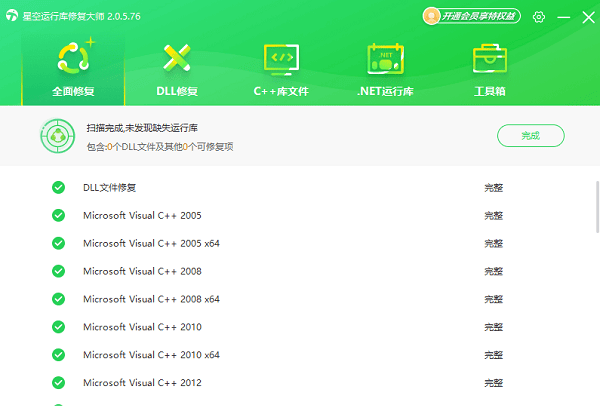600x411 pixels.
Task: Click green check beside Visual C++ 2008 x64
Action: point(58,299)
